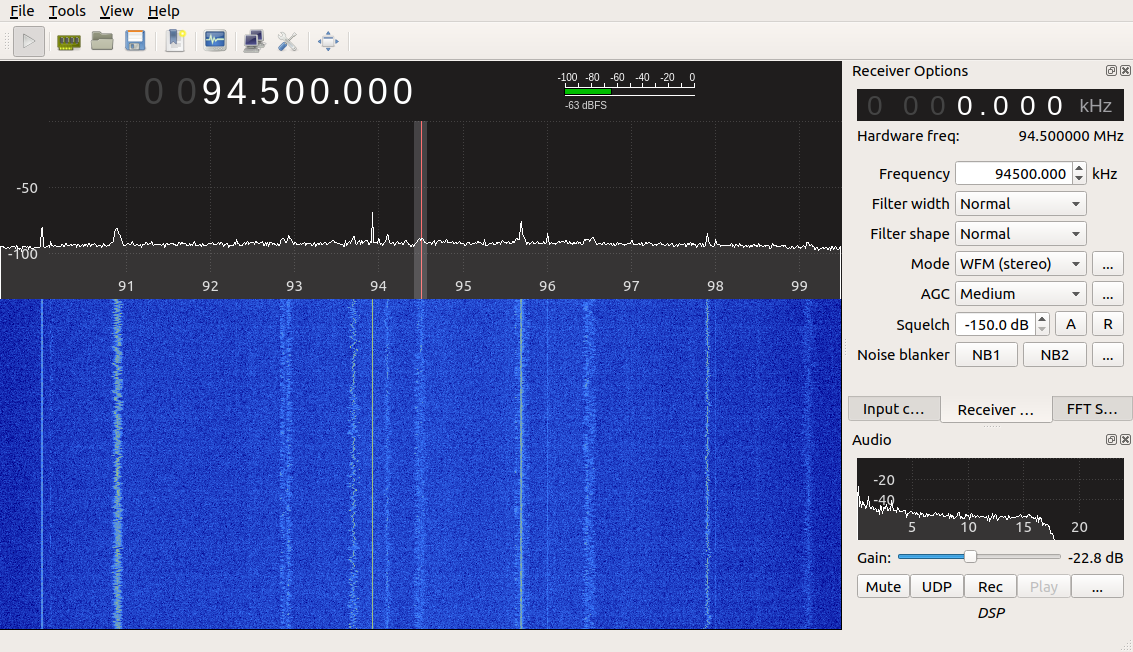Expand the Filter width dropdown

pyautogui.click(x=1020, y=203)
